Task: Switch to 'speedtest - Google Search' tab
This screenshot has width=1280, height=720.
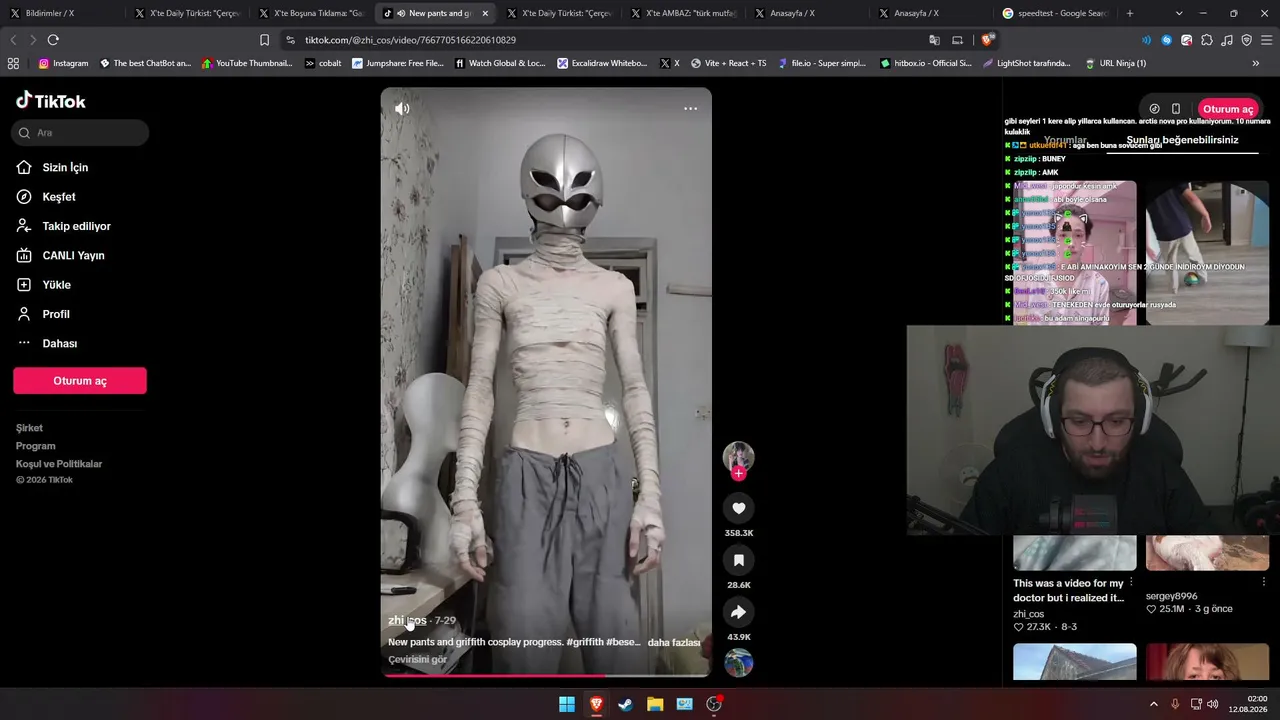Action: [1056, 13]
